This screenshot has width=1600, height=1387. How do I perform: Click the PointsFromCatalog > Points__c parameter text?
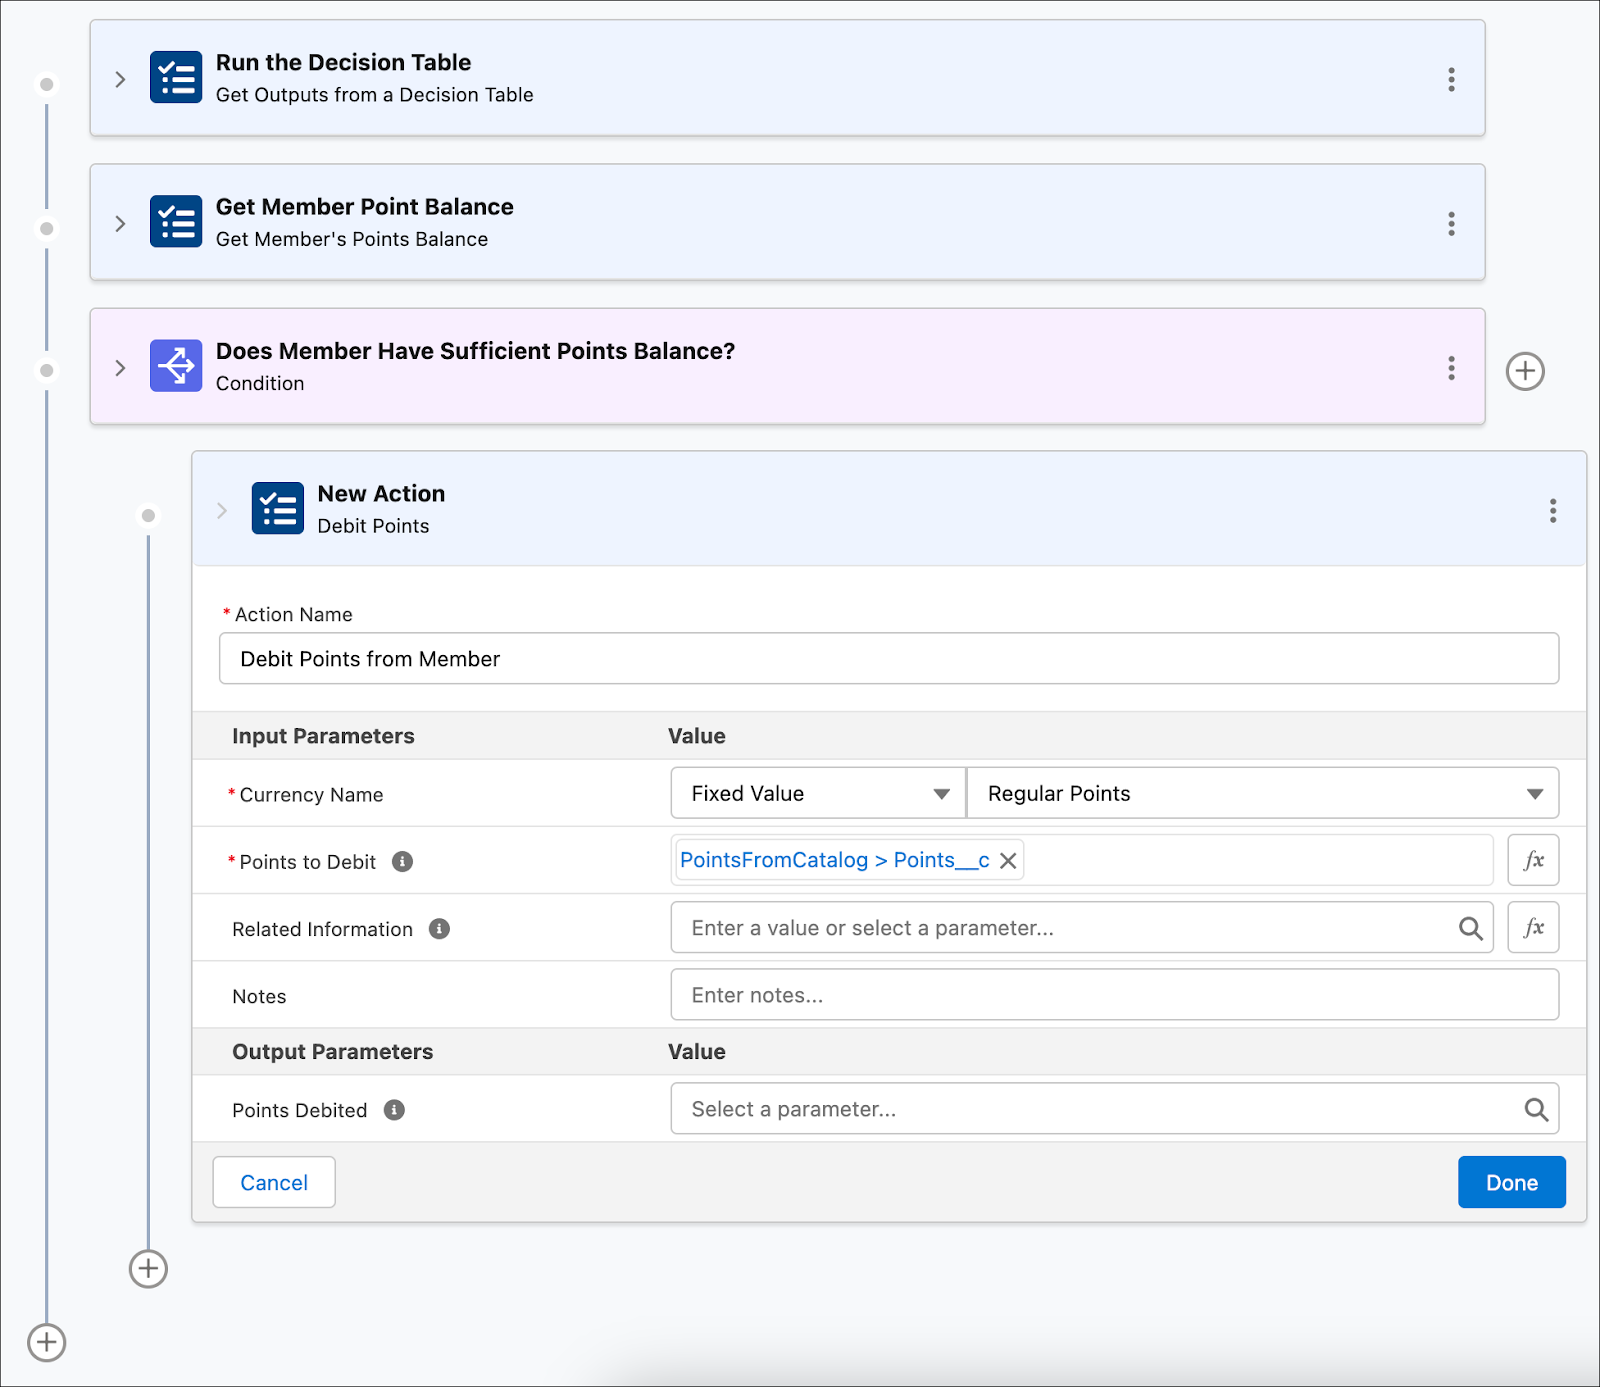pyautogui.click(x=834, y=860)
